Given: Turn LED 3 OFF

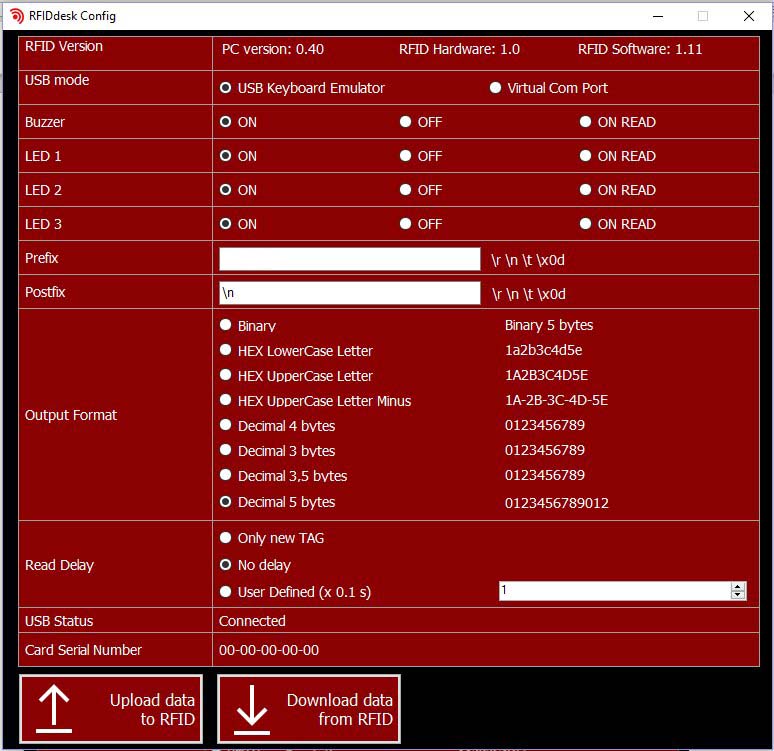Looking at the screenshot, I should [x=405, y=224].
